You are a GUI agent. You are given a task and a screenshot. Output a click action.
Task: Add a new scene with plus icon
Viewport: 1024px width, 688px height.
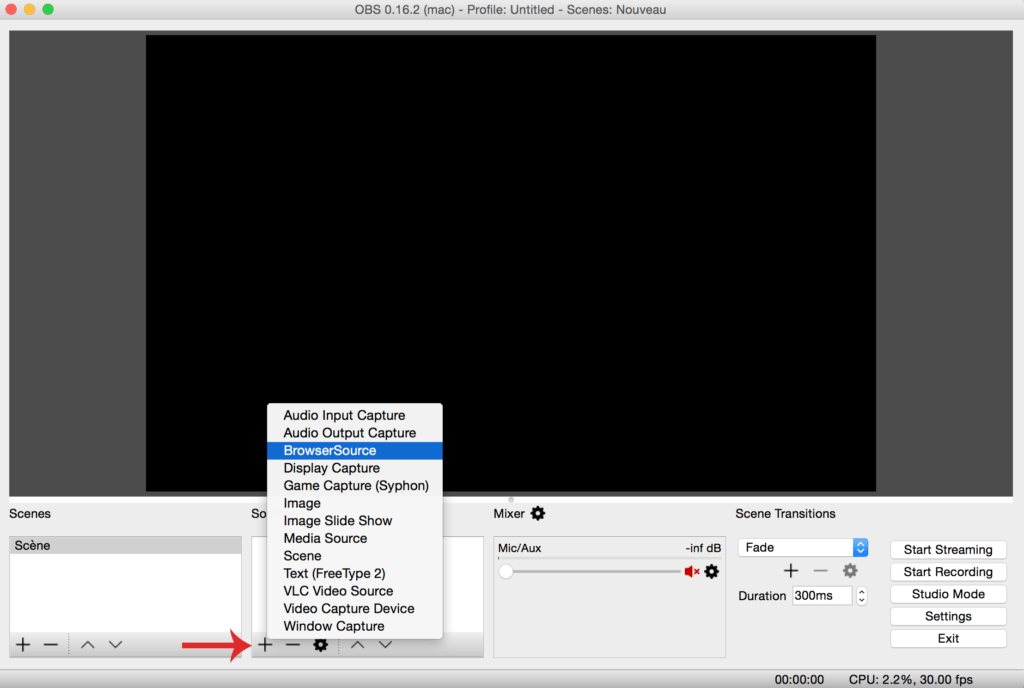[x=23, y=645]
